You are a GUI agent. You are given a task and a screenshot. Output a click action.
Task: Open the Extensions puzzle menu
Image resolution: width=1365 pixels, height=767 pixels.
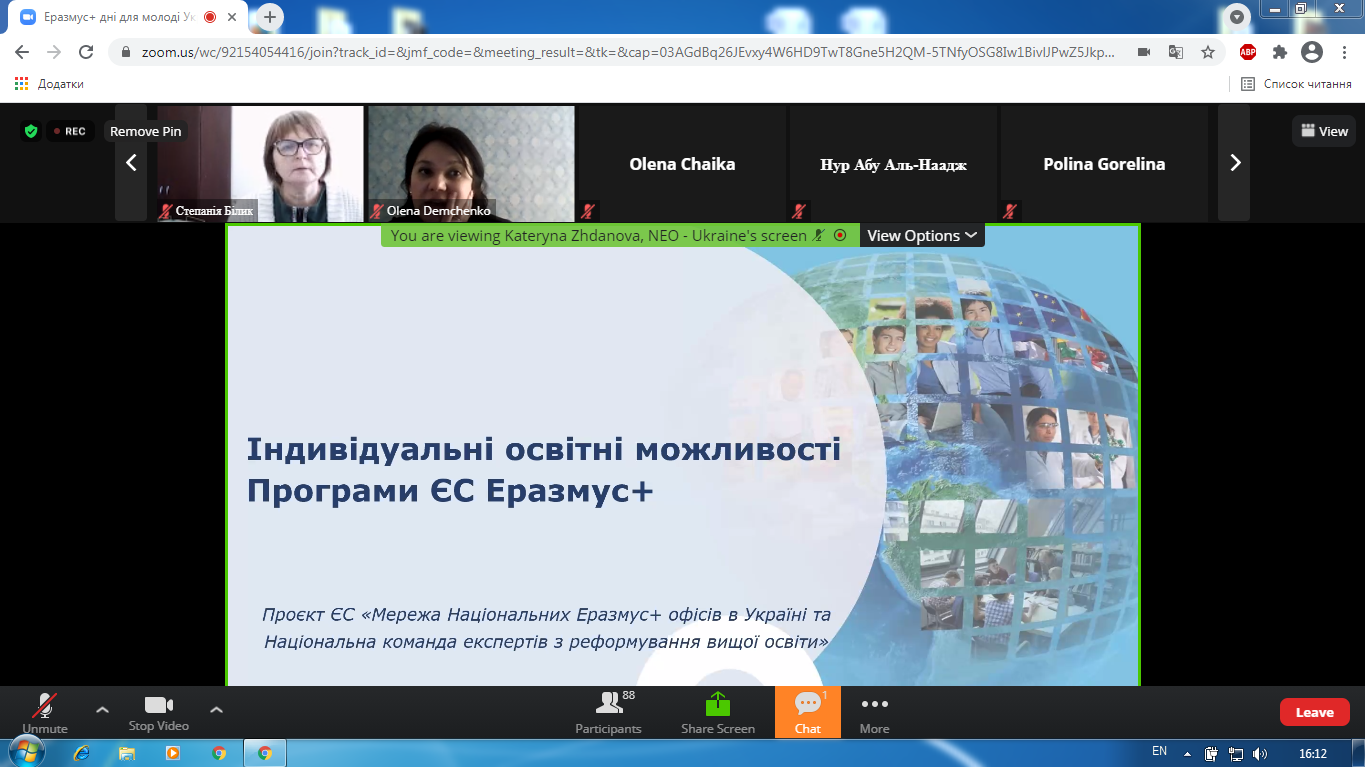pos(1280,52)
